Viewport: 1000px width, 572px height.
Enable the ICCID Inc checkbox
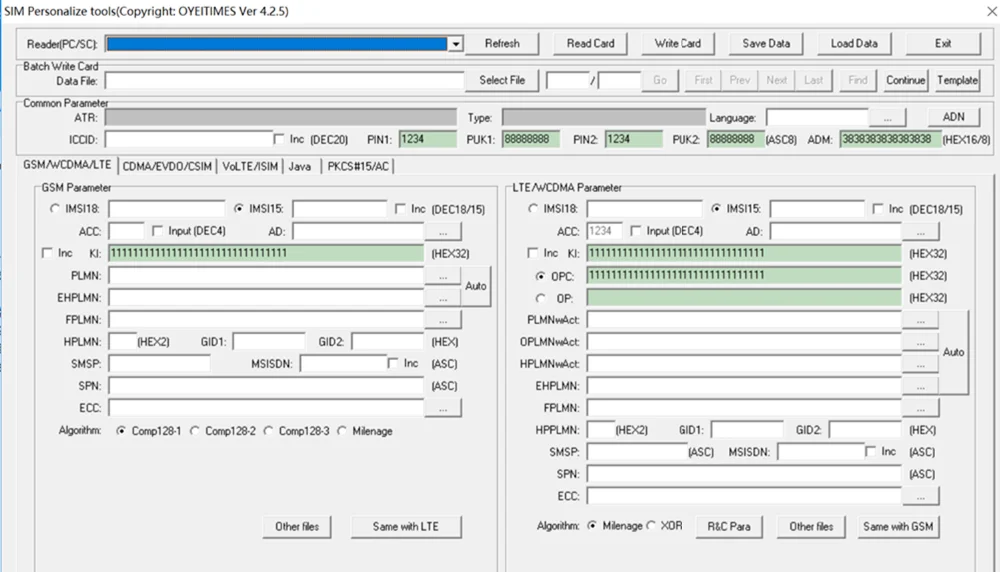tap(279, 139)
